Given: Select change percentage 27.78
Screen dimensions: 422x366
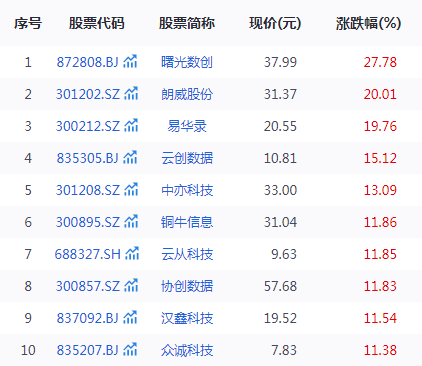Looking at the screenshot, I should [x=380, y=62].
